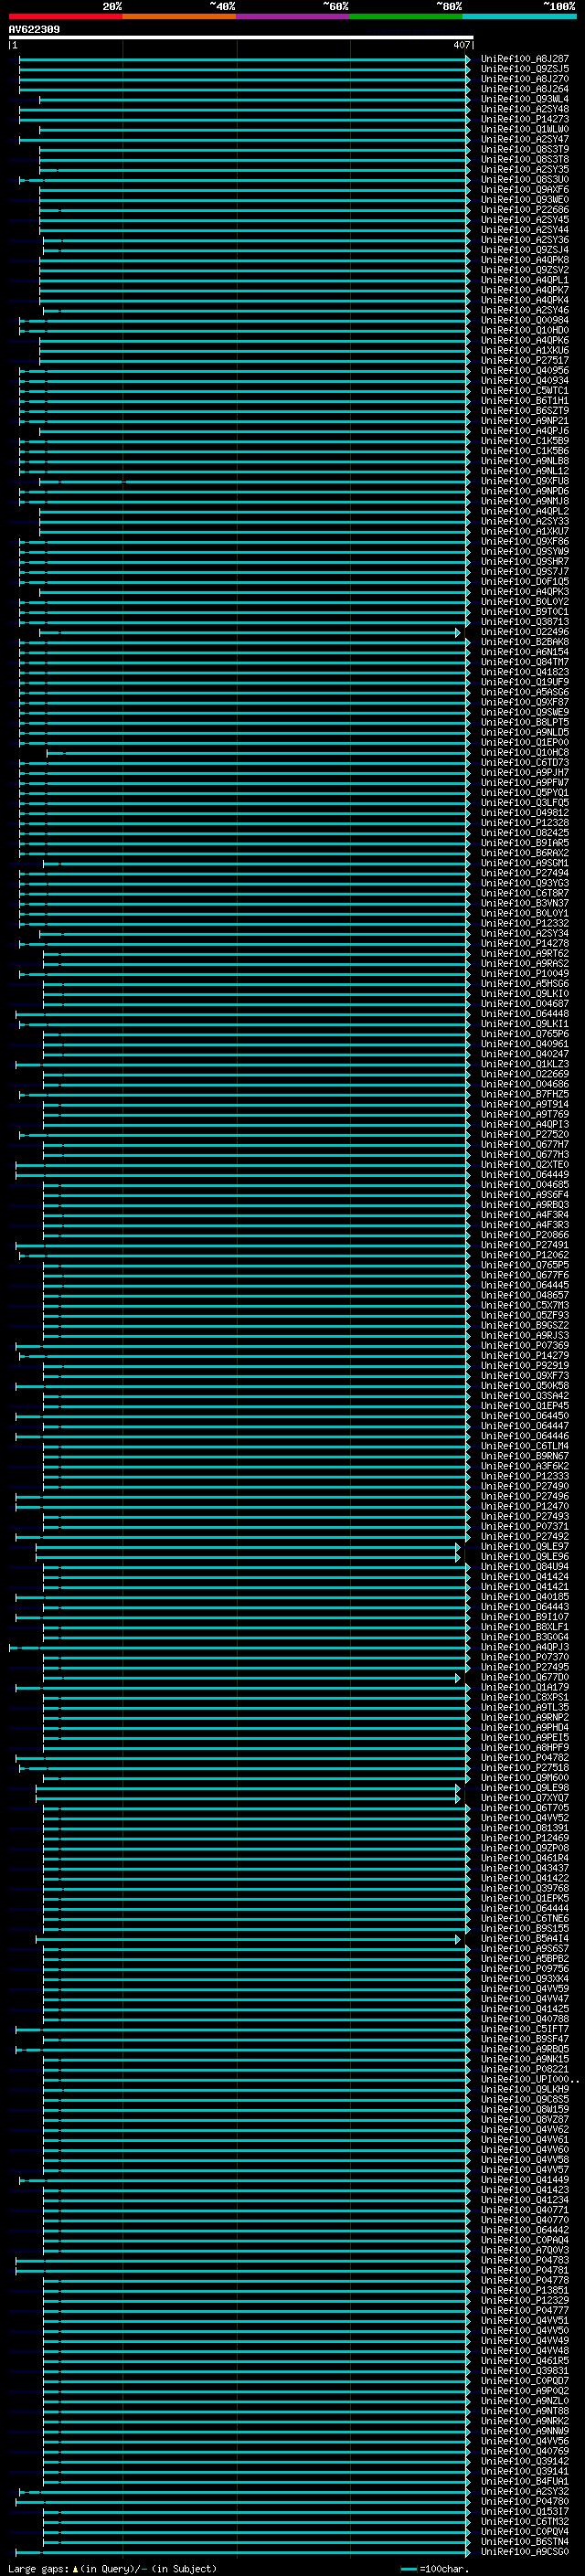Select hit label UniRef100_P14273

point(525,119)
